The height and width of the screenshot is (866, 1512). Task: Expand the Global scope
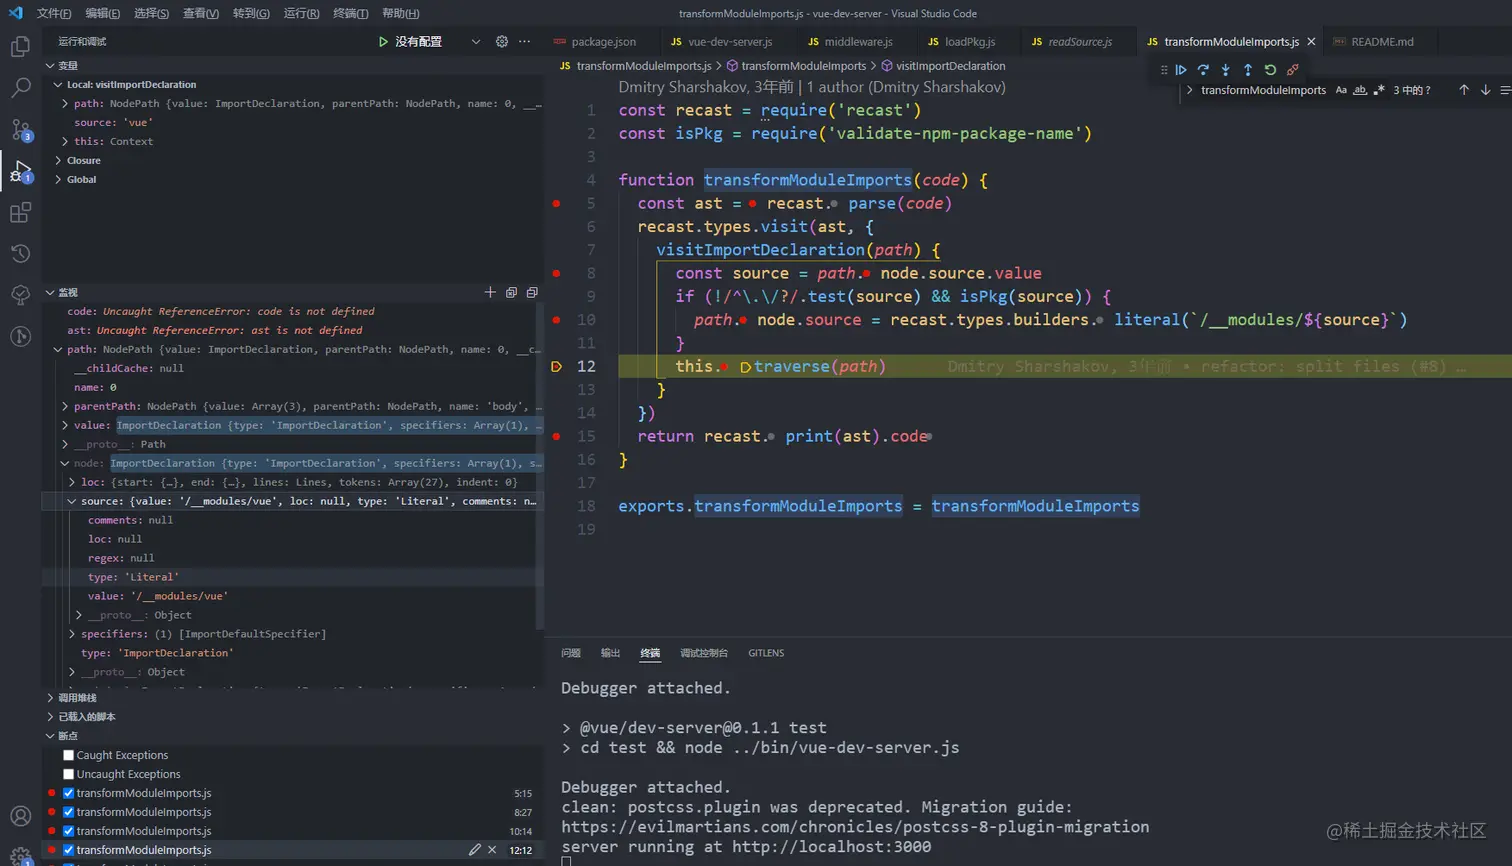click(58, 179)
